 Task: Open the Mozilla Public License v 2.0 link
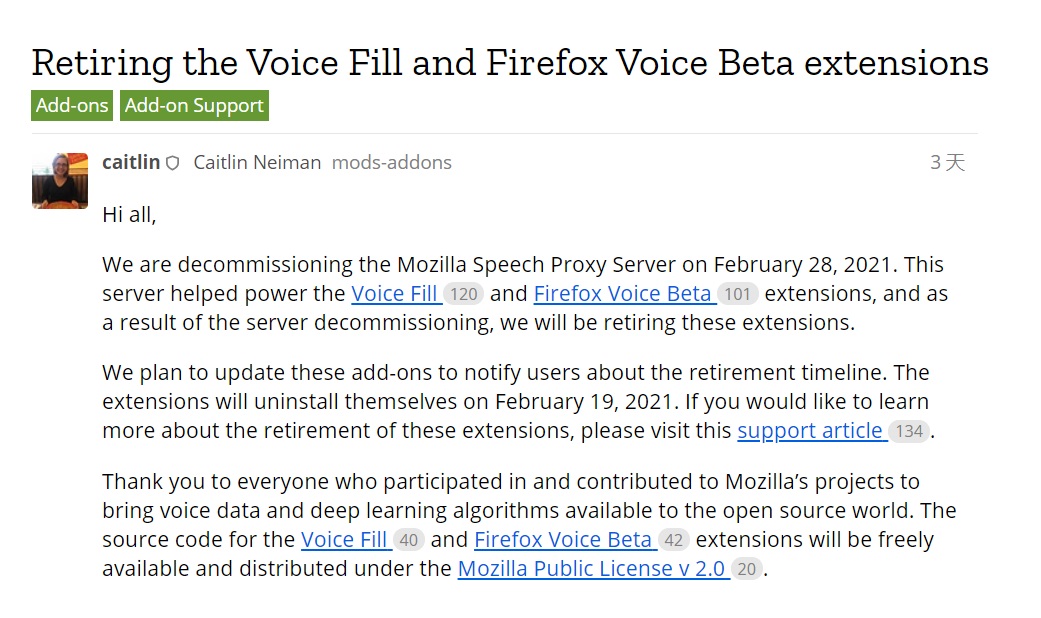pos(592,569)
